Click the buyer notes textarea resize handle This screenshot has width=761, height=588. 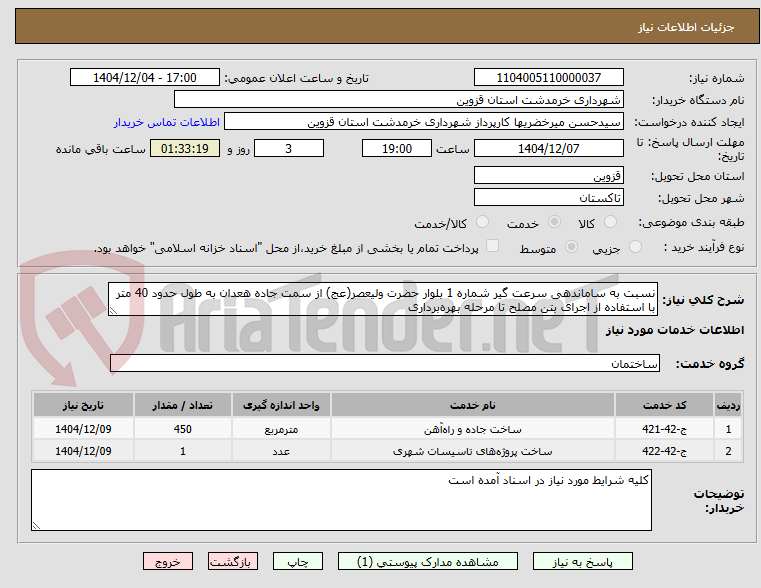(x=36, y=525)
